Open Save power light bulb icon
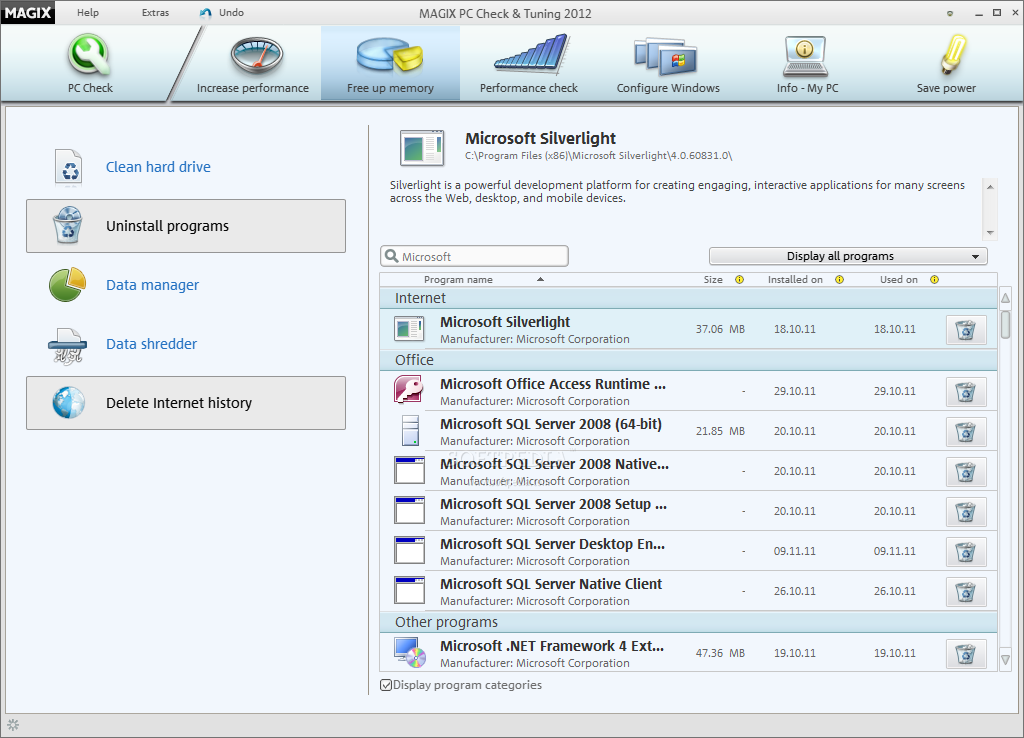Image resolution: width=1024 pixels, height=738 pixels. (953, 54)
